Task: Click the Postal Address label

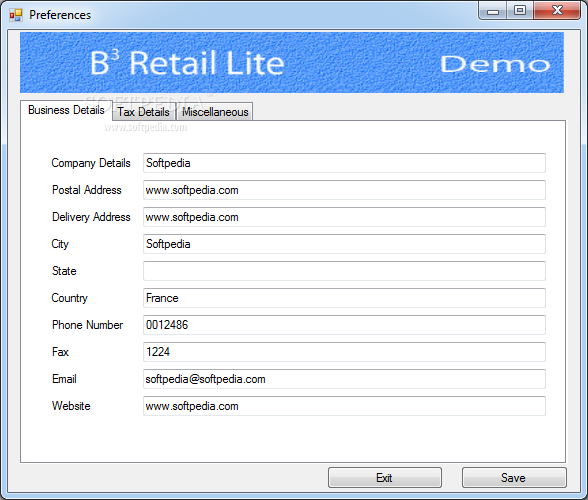Action: [x=87, y=190]
